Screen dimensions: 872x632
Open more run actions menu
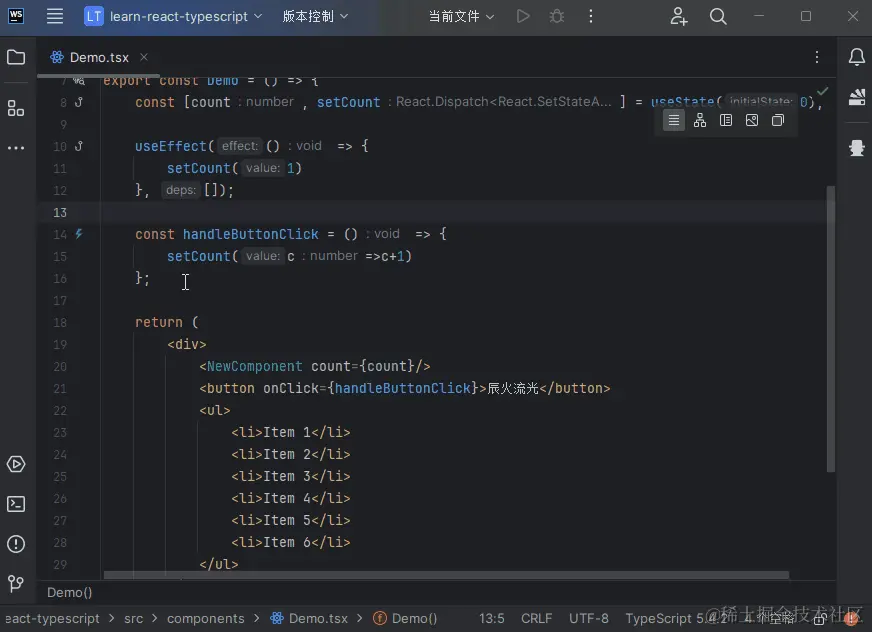pos(591,16)
